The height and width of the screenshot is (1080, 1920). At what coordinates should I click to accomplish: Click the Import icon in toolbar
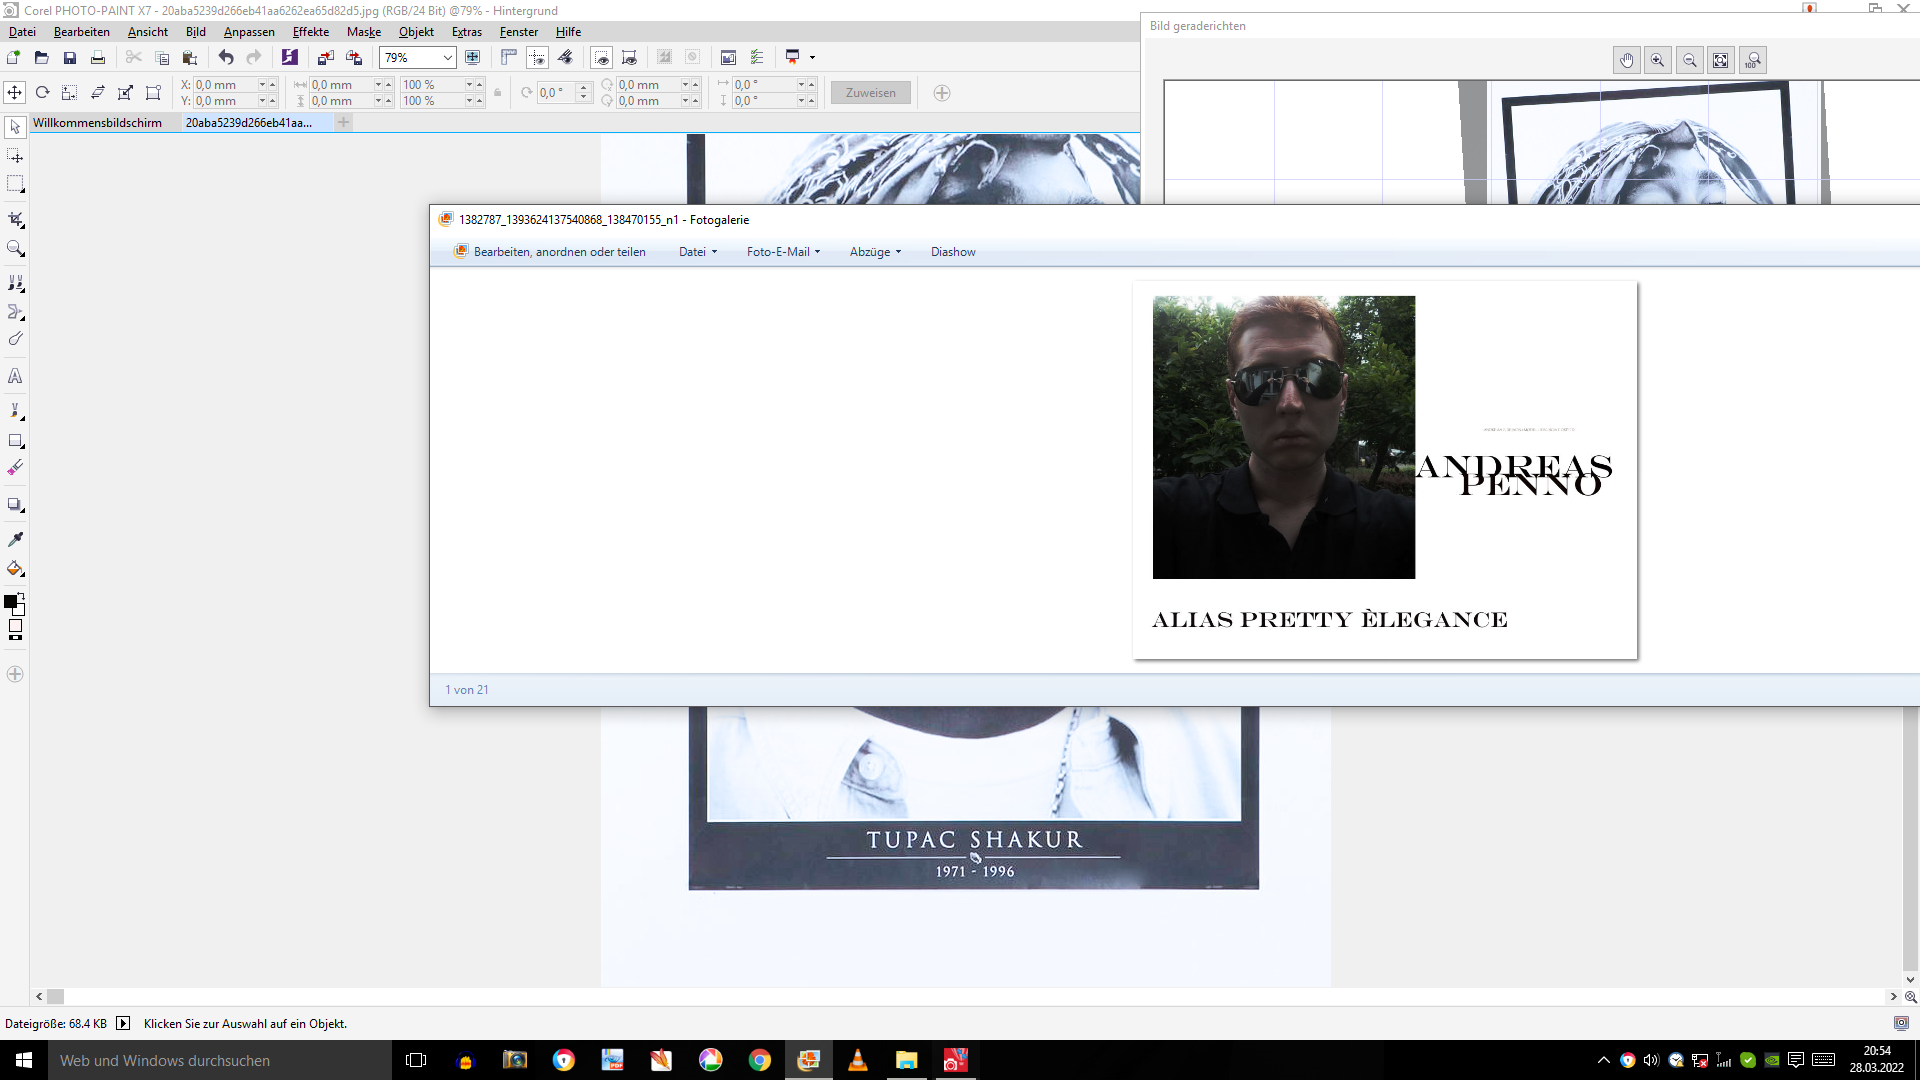[x=326, y=58]
